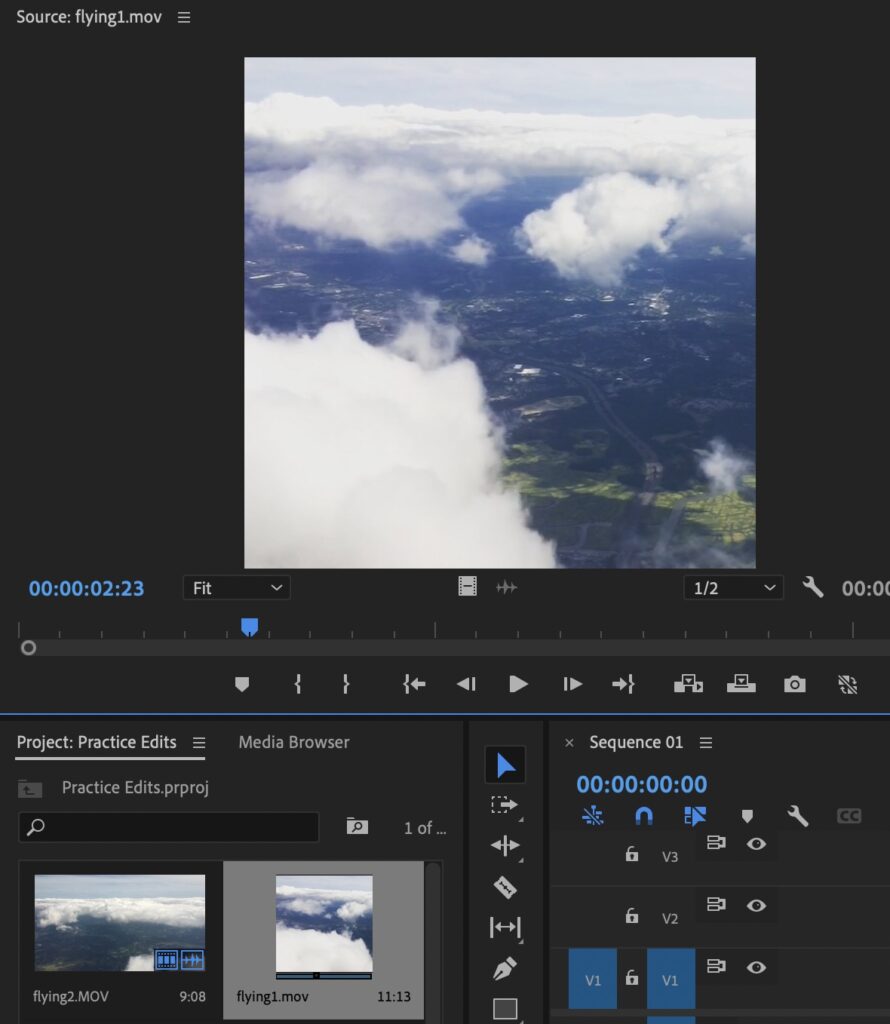Toggle Linked Selection button
The image size is (890, 1024).
695,816
